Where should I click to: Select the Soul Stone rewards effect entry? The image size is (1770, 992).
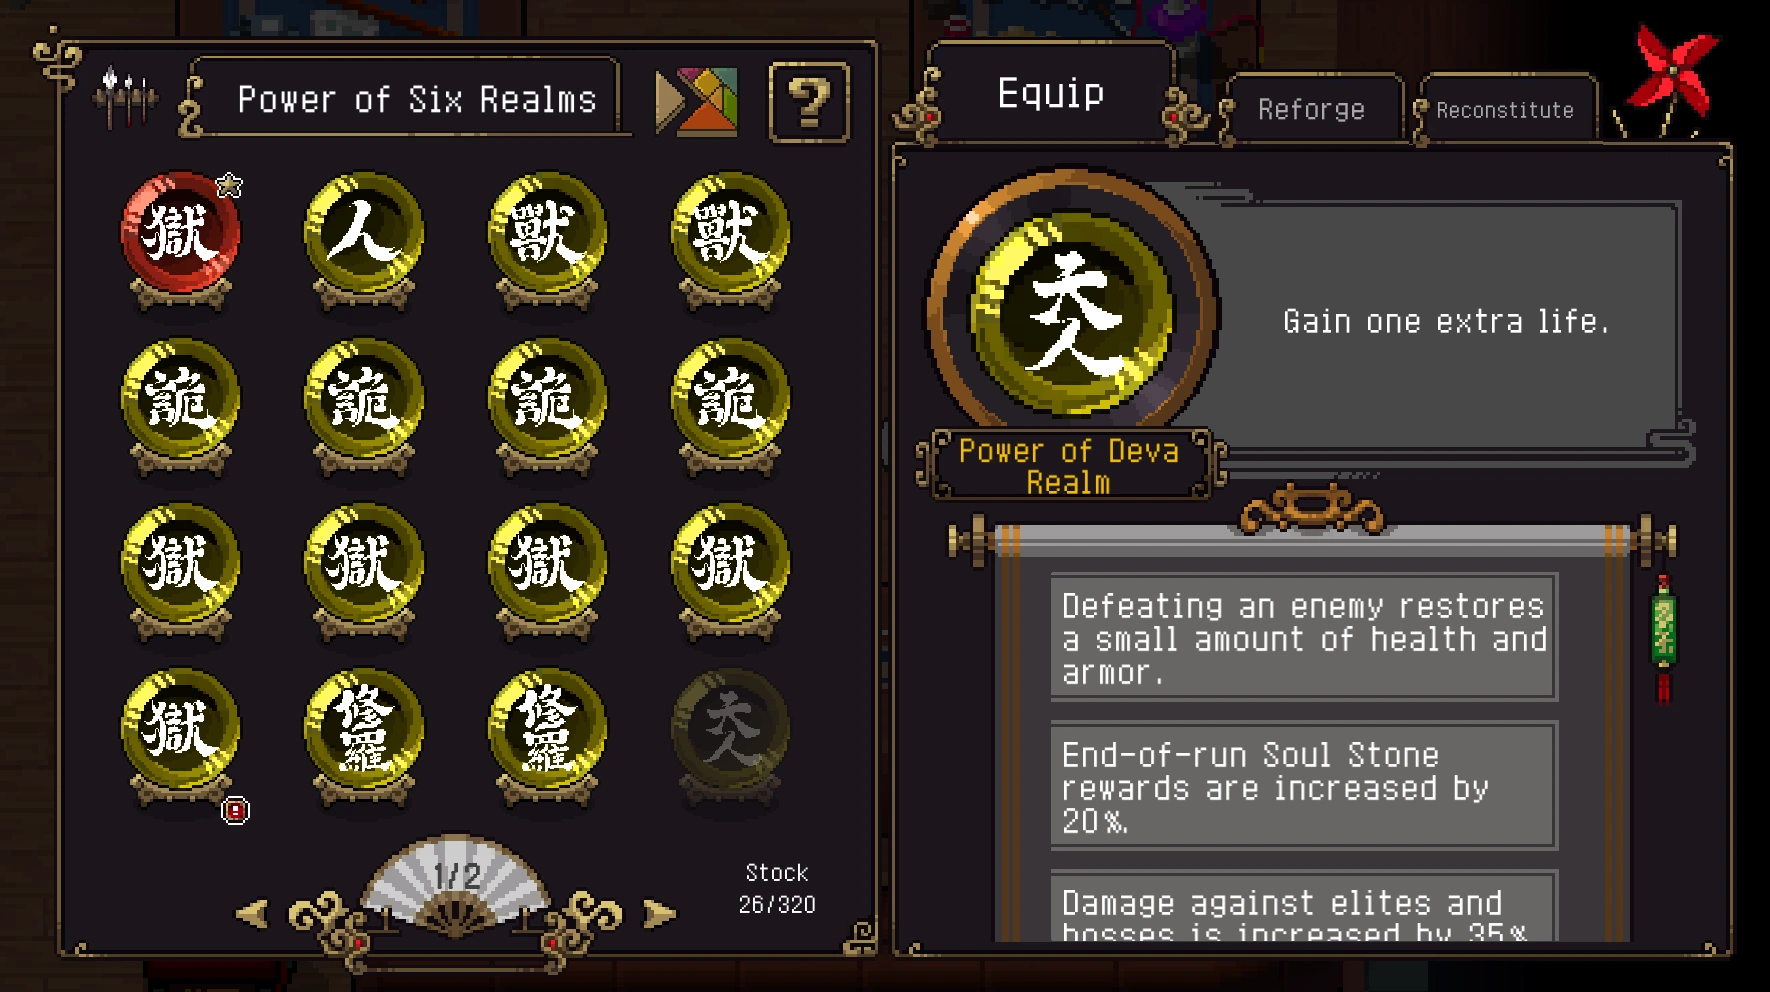pyautogui.click(x=1304, y=786)
